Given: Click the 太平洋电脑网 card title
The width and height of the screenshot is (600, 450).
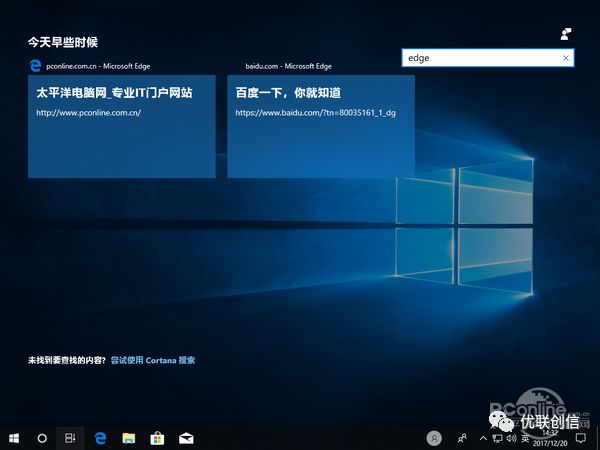Looking at the screenshot, I should tap(114, 93).
